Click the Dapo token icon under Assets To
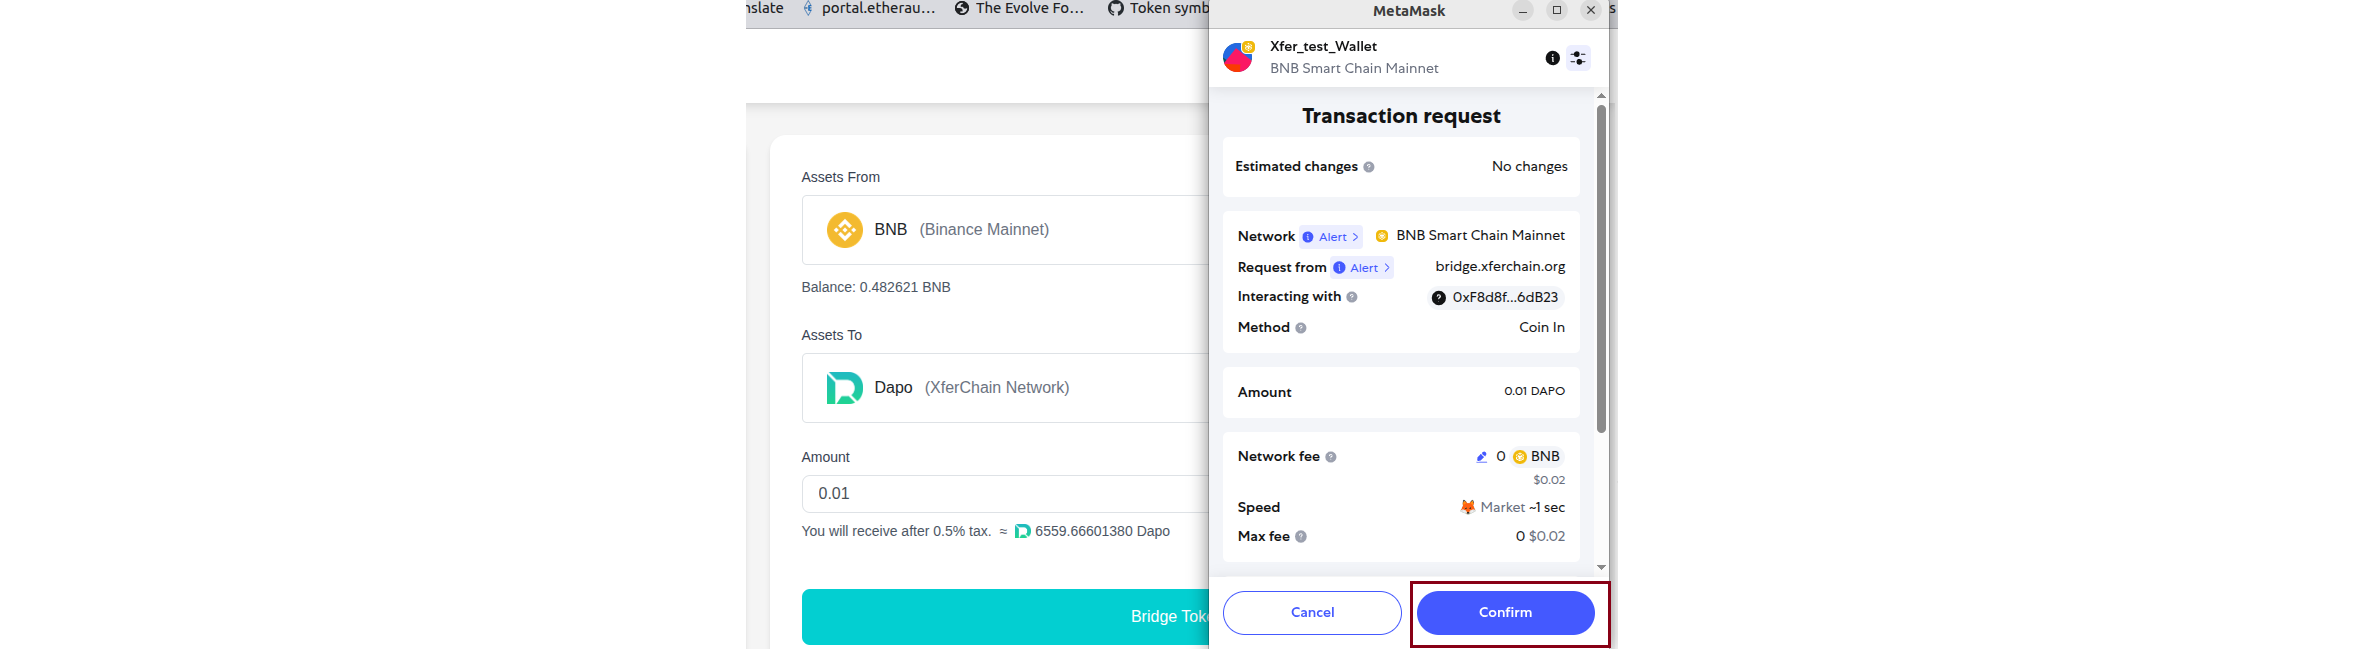 (x=845, y=387)
